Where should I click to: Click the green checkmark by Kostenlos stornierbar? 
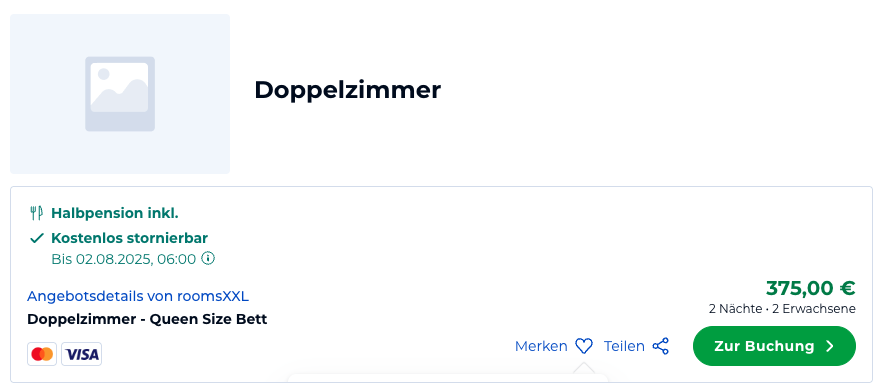[37, 238]
